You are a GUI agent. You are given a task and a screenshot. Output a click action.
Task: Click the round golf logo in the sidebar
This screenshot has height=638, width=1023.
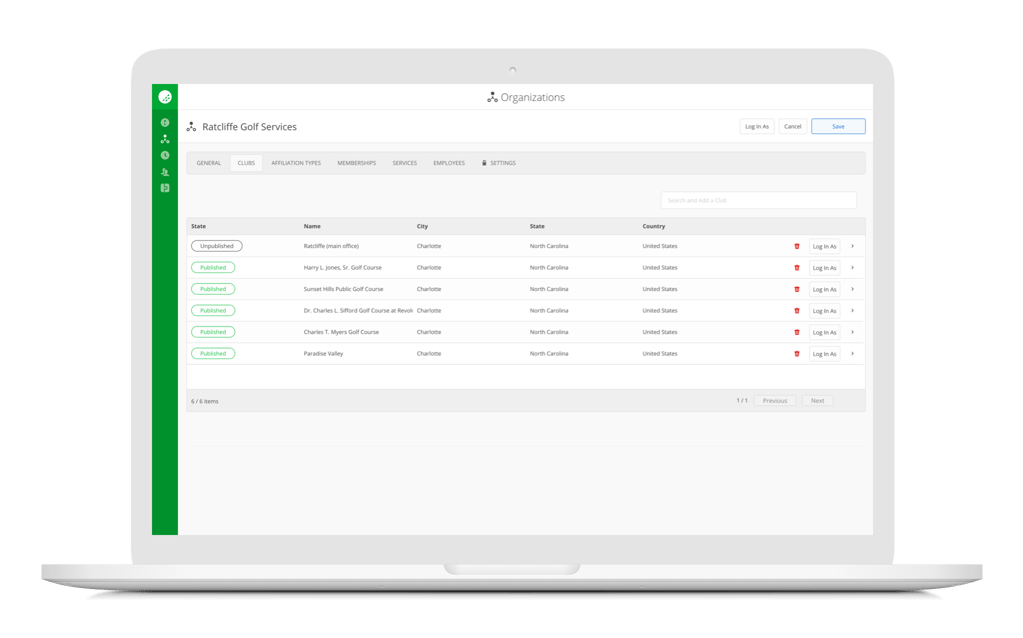pos(165,97)
